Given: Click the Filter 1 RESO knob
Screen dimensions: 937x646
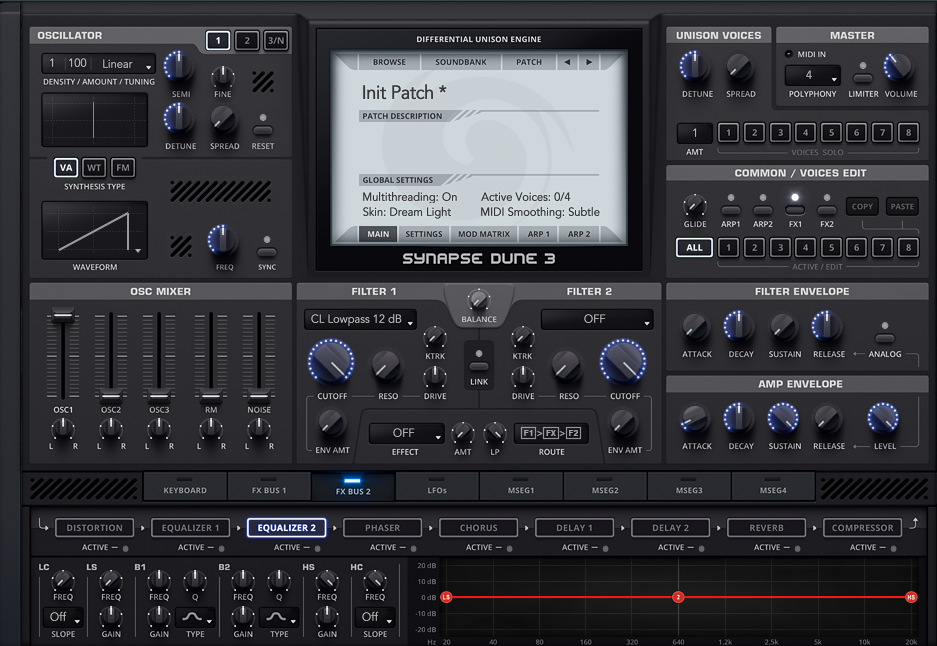Looking at the screenshot, I should pos(387,366).
